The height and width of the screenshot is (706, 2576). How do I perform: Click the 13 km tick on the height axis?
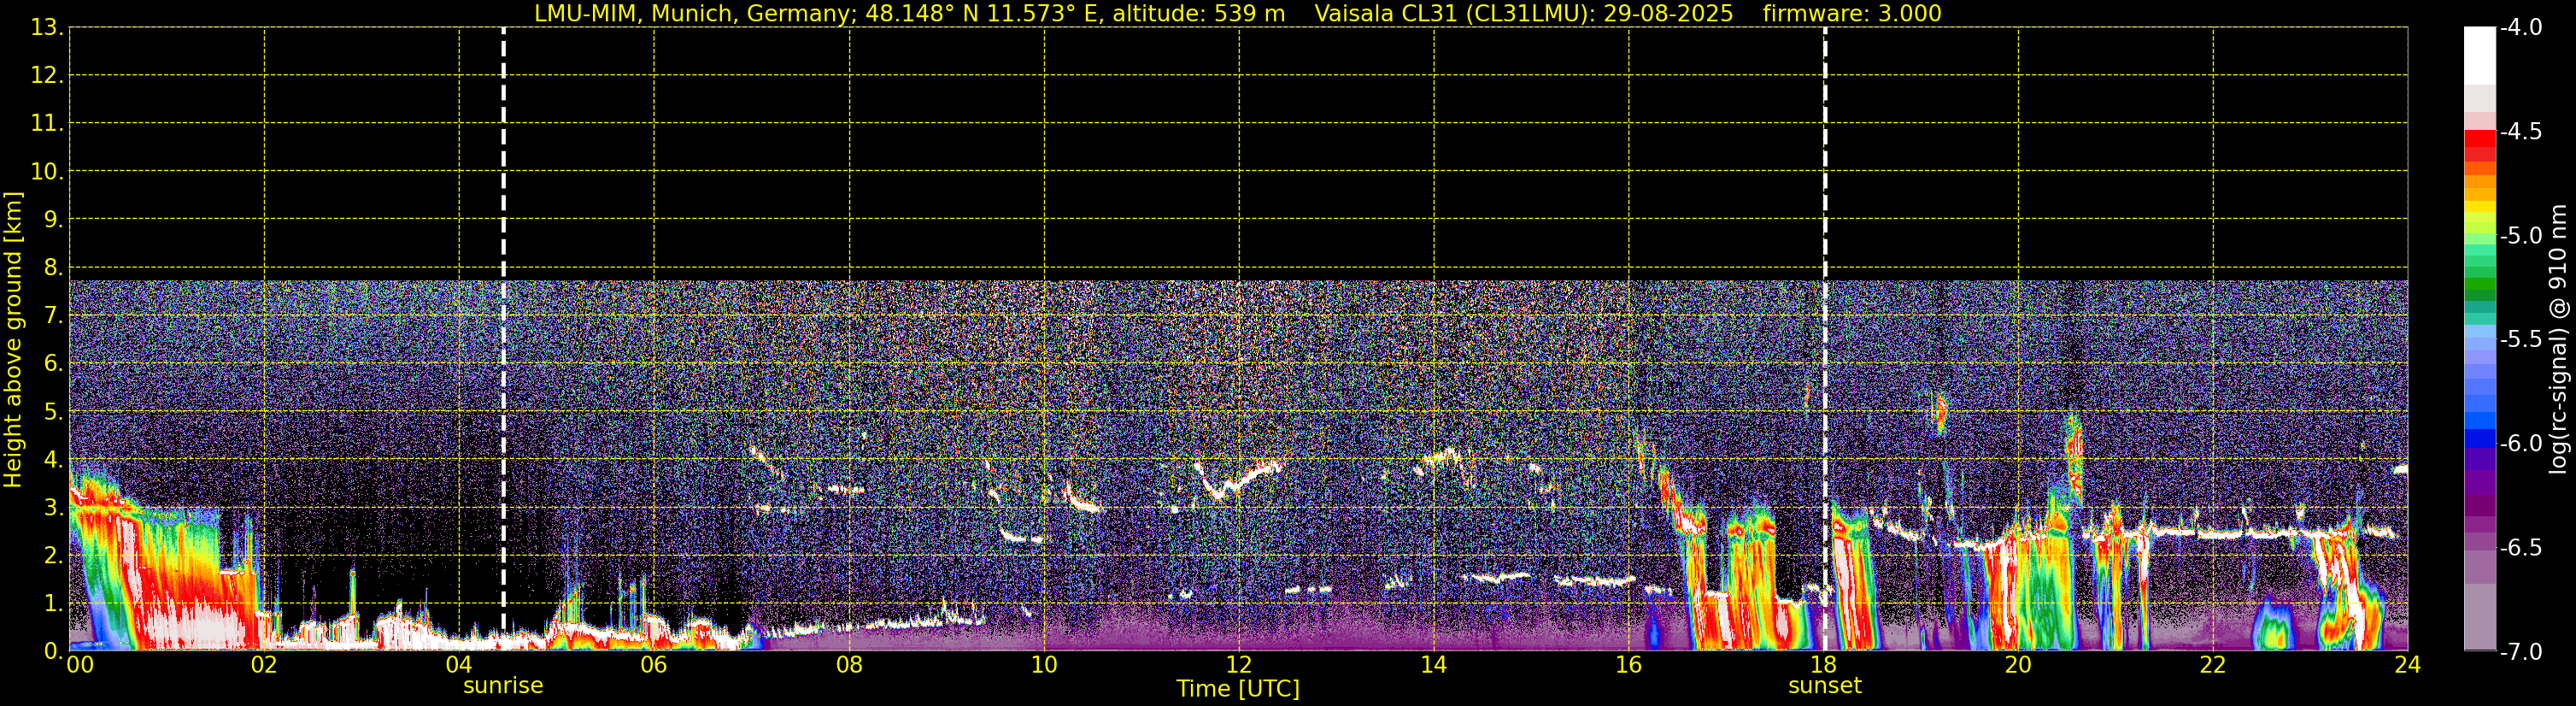click(x=46, y=28)
